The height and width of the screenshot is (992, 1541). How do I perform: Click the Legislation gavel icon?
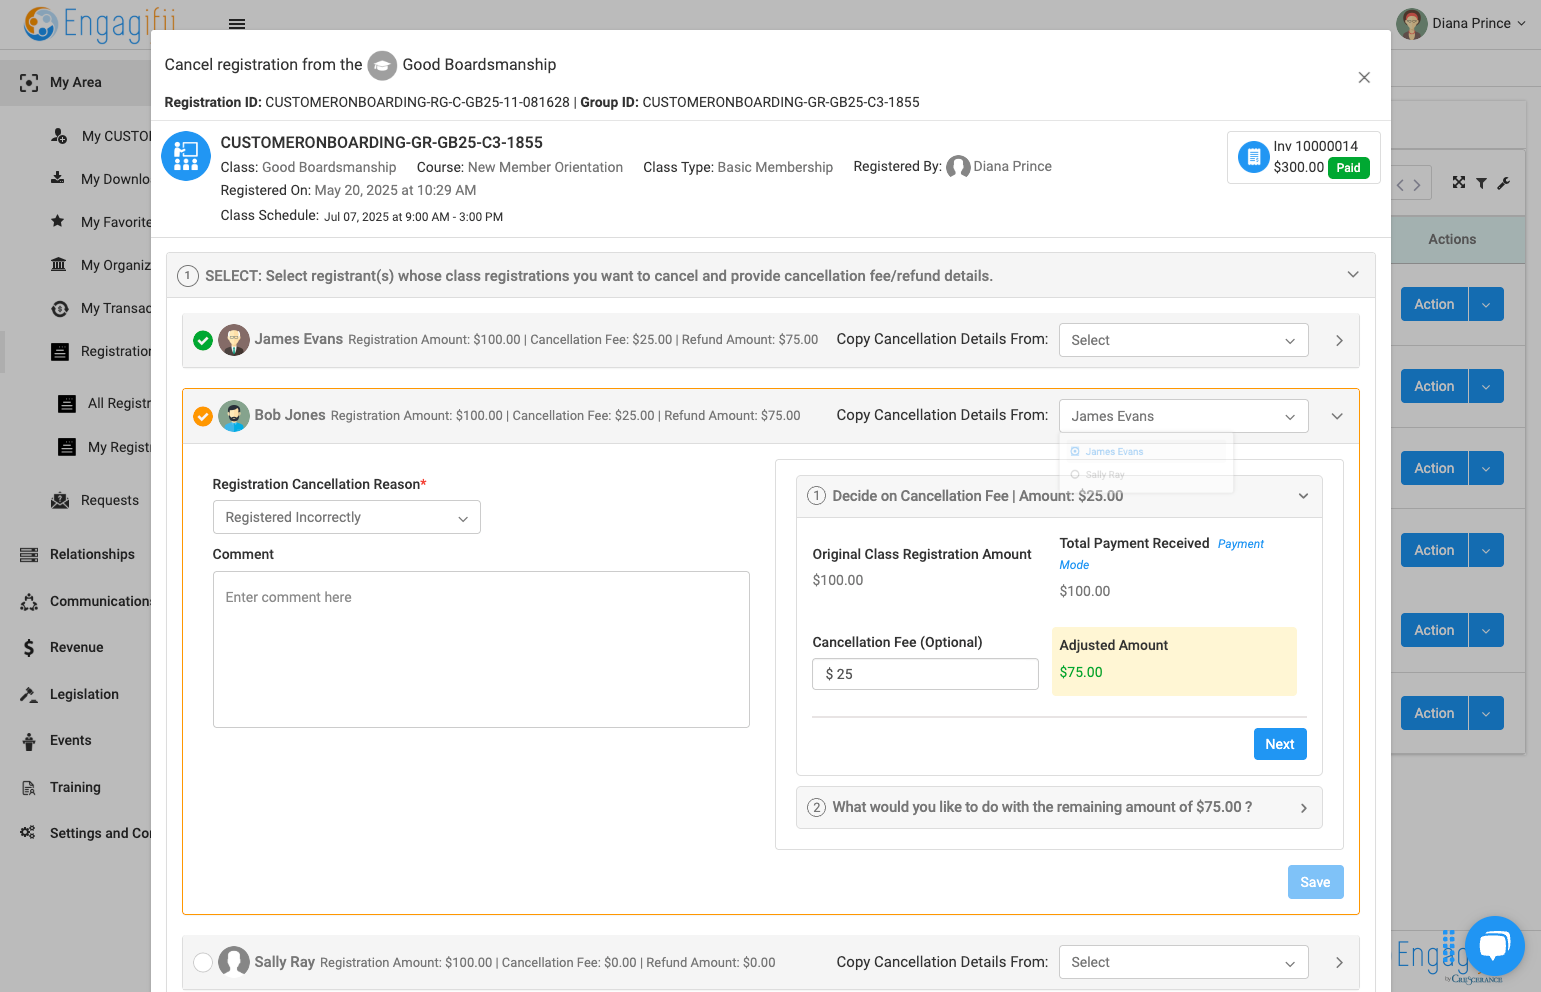click(x=29, y=695)
